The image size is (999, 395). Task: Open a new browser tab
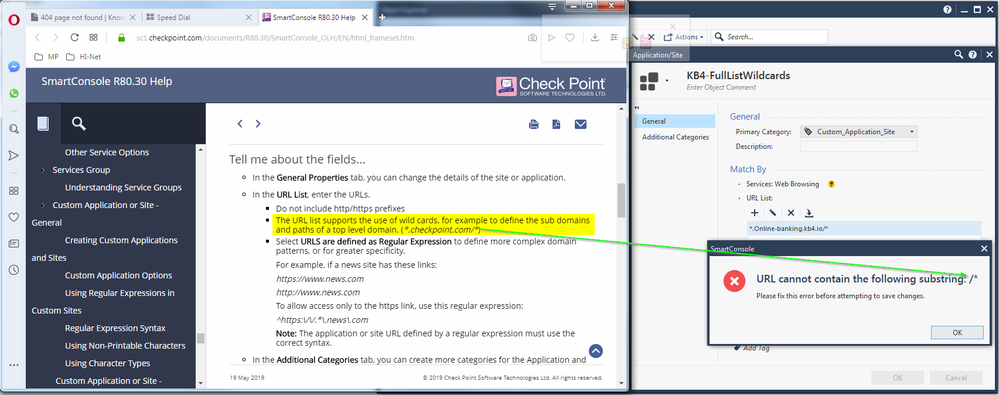pyautogui.click(x=382, y=18)
